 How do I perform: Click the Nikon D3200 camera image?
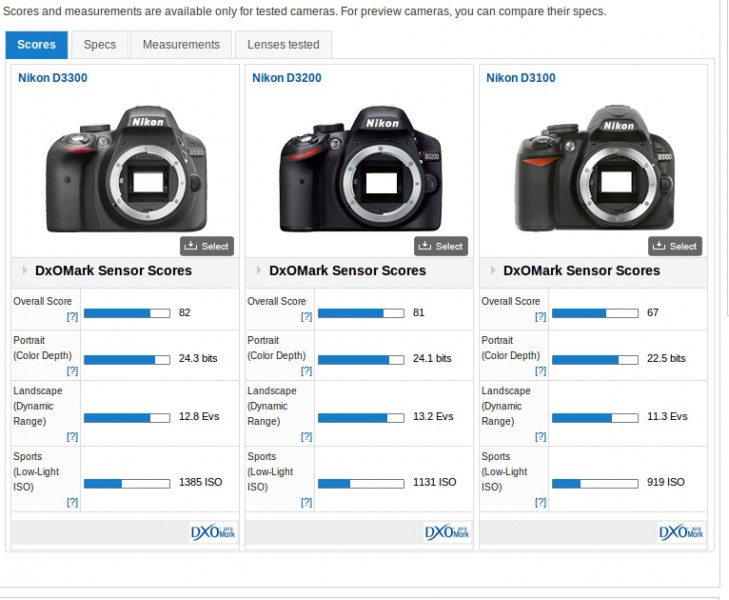coord(360,169)
